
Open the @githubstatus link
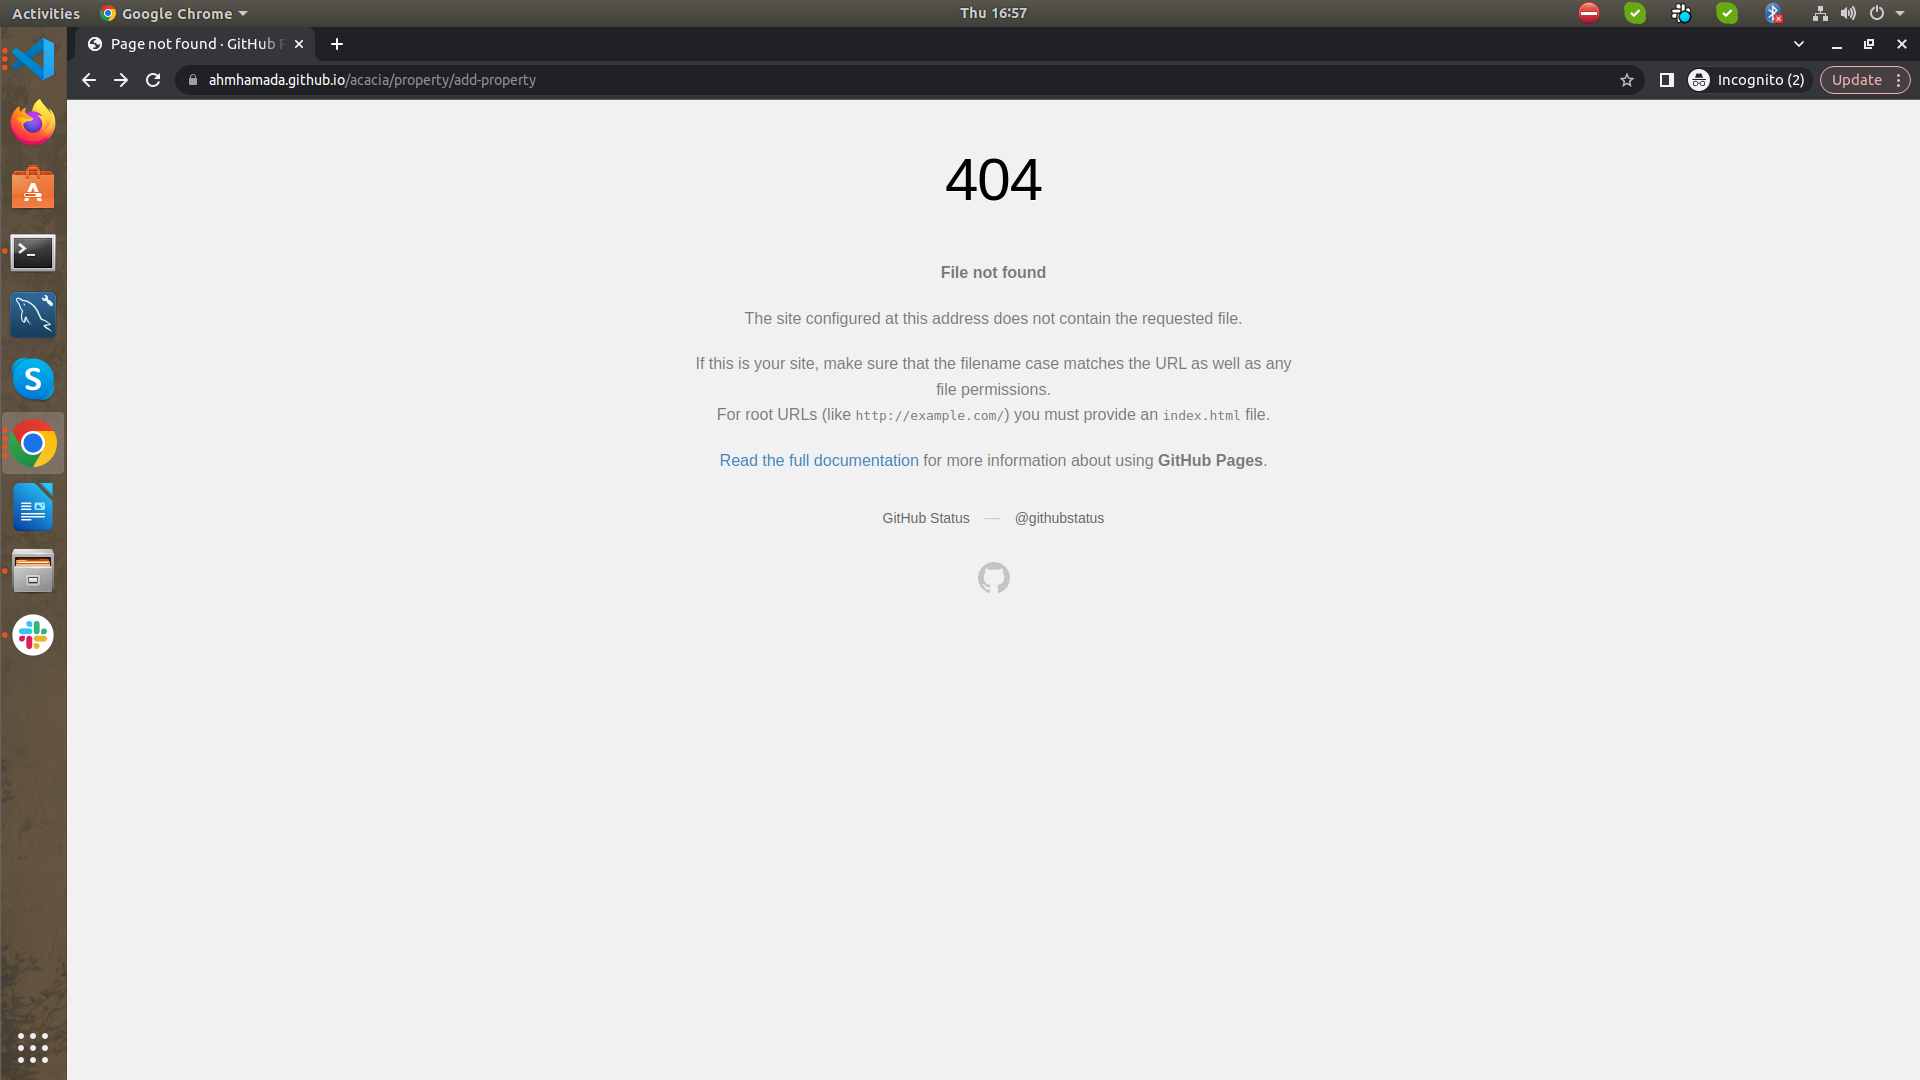tap(1059, 518)
